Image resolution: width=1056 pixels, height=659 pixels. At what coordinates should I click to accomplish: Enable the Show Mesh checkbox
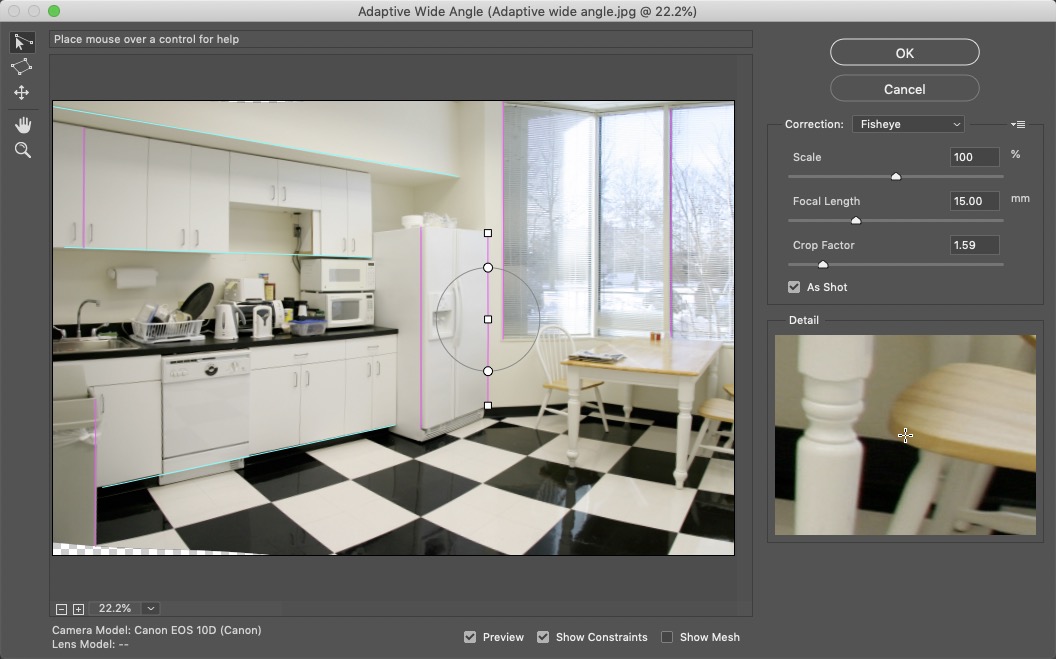click(667, 637)
